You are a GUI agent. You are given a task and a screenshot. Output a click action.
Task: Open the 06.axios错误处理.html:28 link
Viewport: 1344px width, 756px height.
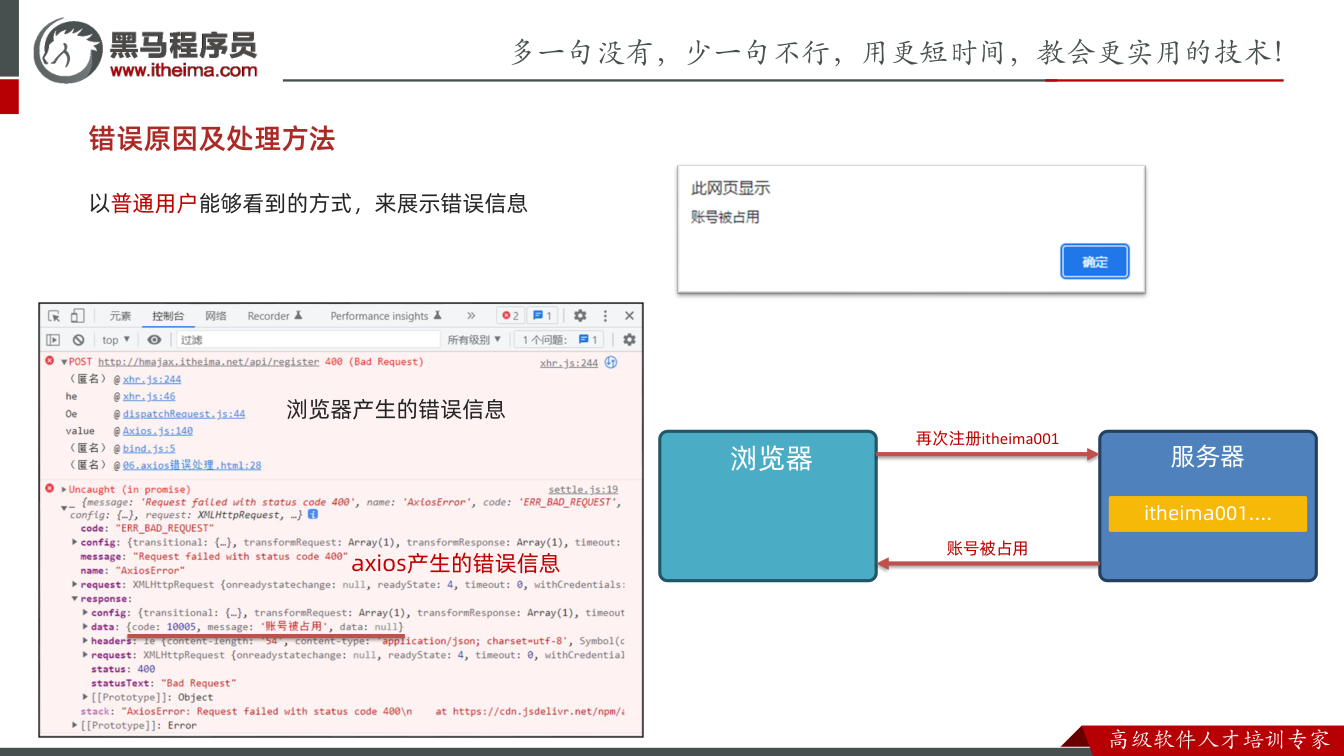click(192, 465)
